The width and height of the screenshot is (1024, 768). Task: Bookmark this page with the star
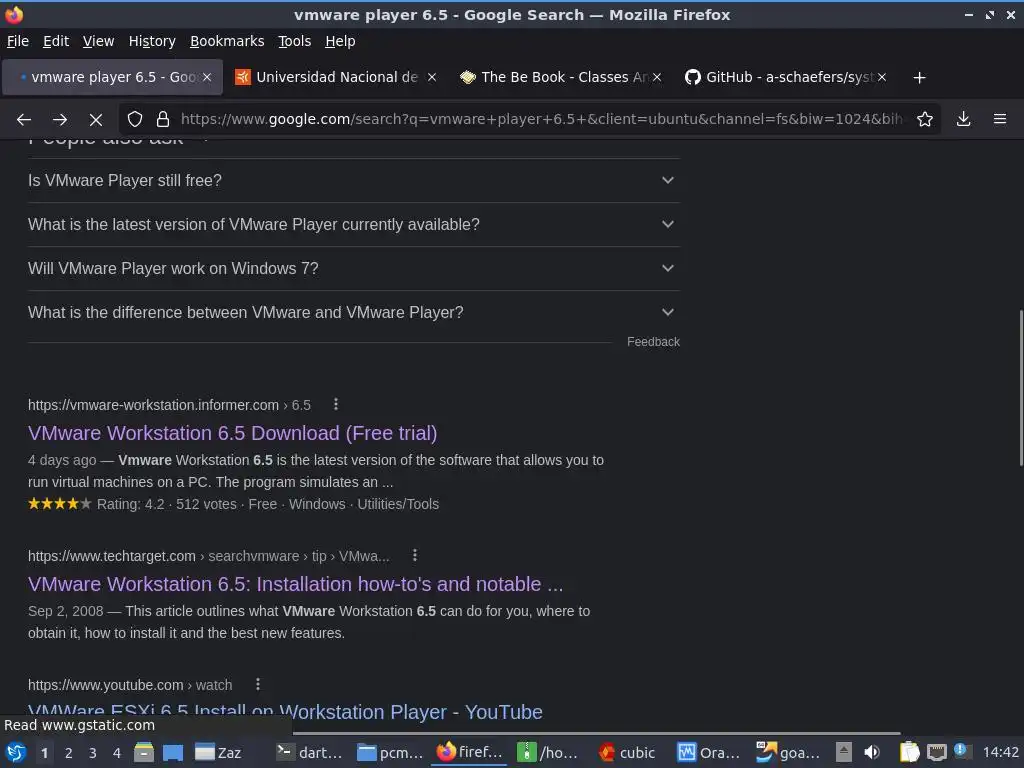[x=924, y=119]
